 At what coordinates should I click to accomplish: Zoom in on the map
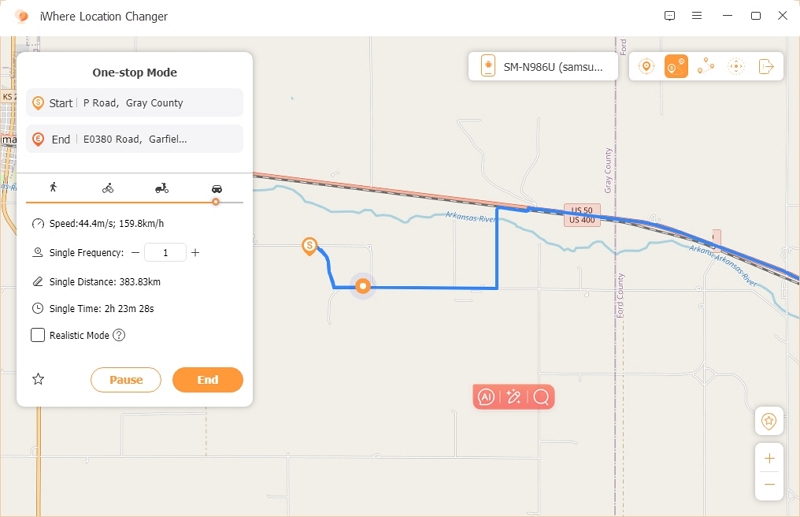point(769,458)
